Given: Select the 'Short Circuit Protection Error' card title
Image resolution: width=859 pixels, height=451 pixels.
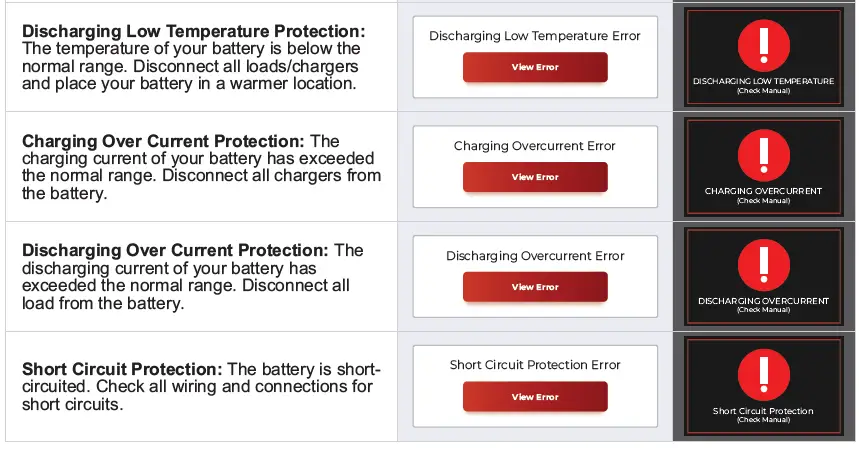Looking at the screenshot, I should pos(535,365).
